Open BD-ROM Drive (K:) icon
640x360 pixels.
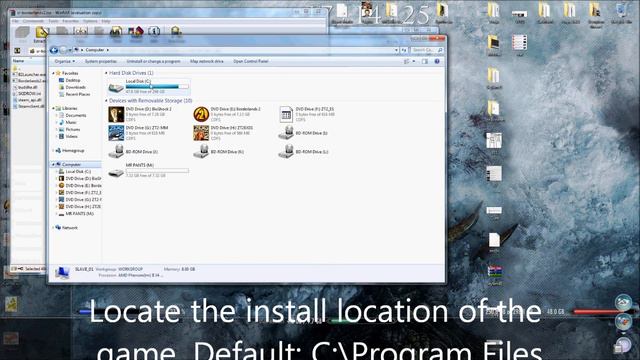click(201, 151)
